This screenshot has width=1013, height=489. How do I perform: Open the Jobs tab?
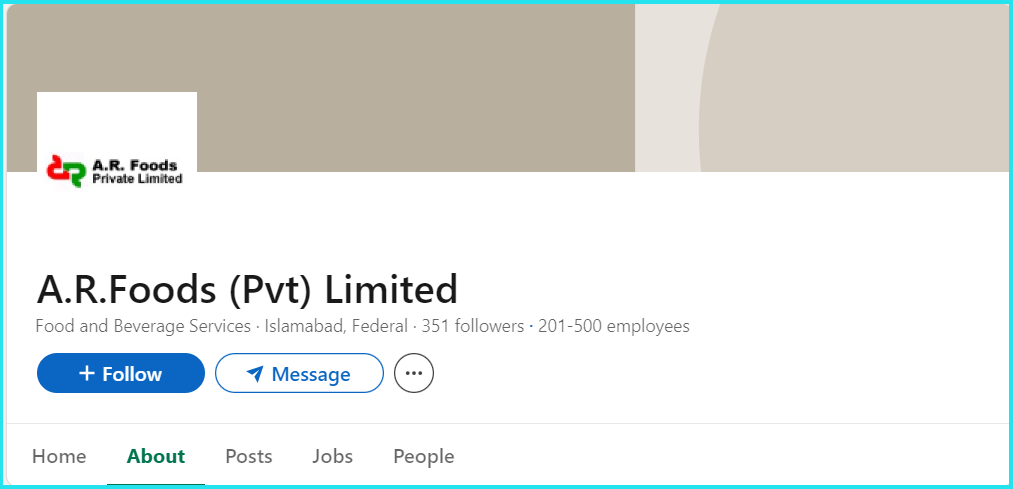pyautogui.click(x=333, y=457)
